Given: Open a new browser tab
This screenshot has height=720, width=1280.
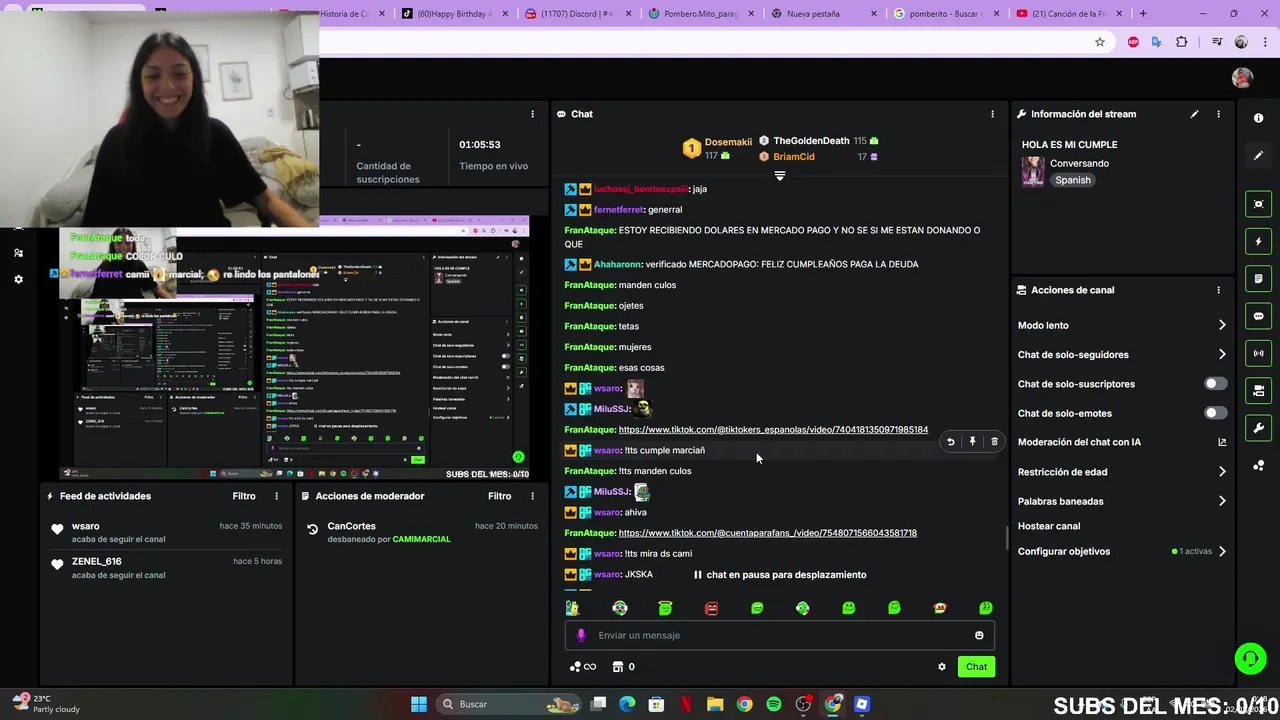Looking at the screenshot, I should pyautogui.click(x=1143, y=14).
